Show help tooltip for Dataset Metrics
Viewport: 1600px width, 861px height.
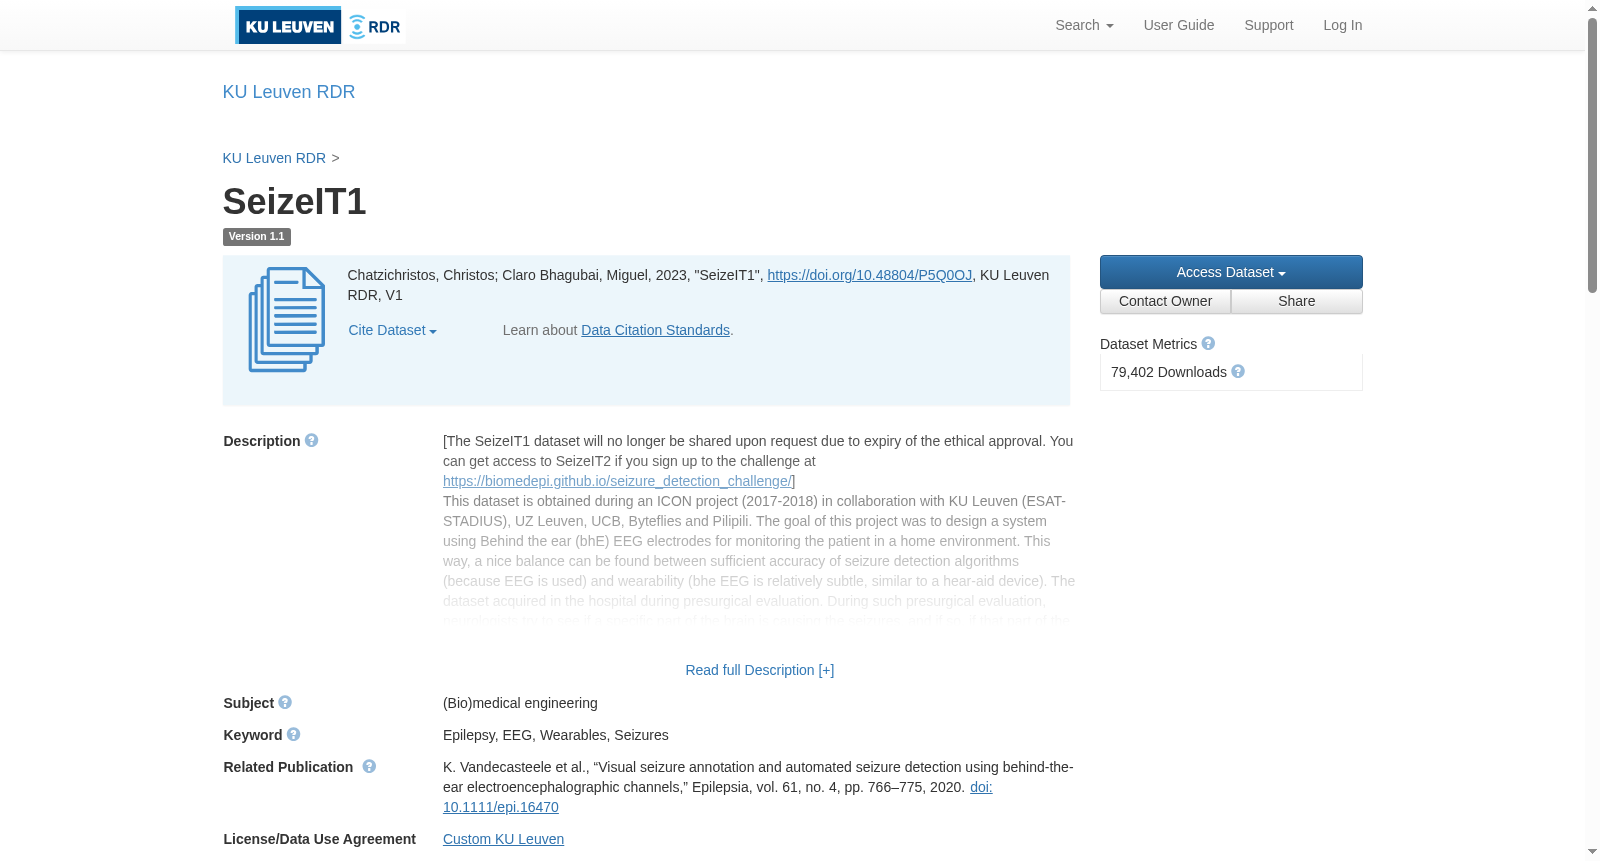coord(1208,343)
